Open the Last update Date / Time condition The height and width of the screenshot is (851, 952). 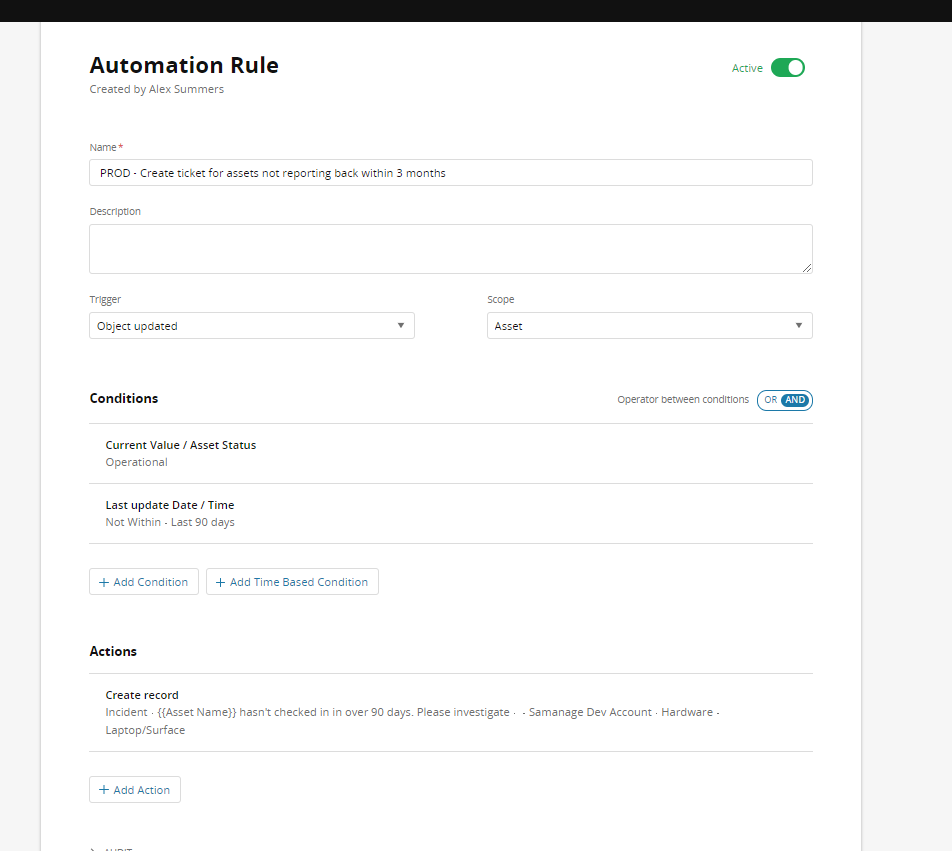(170, 505)
